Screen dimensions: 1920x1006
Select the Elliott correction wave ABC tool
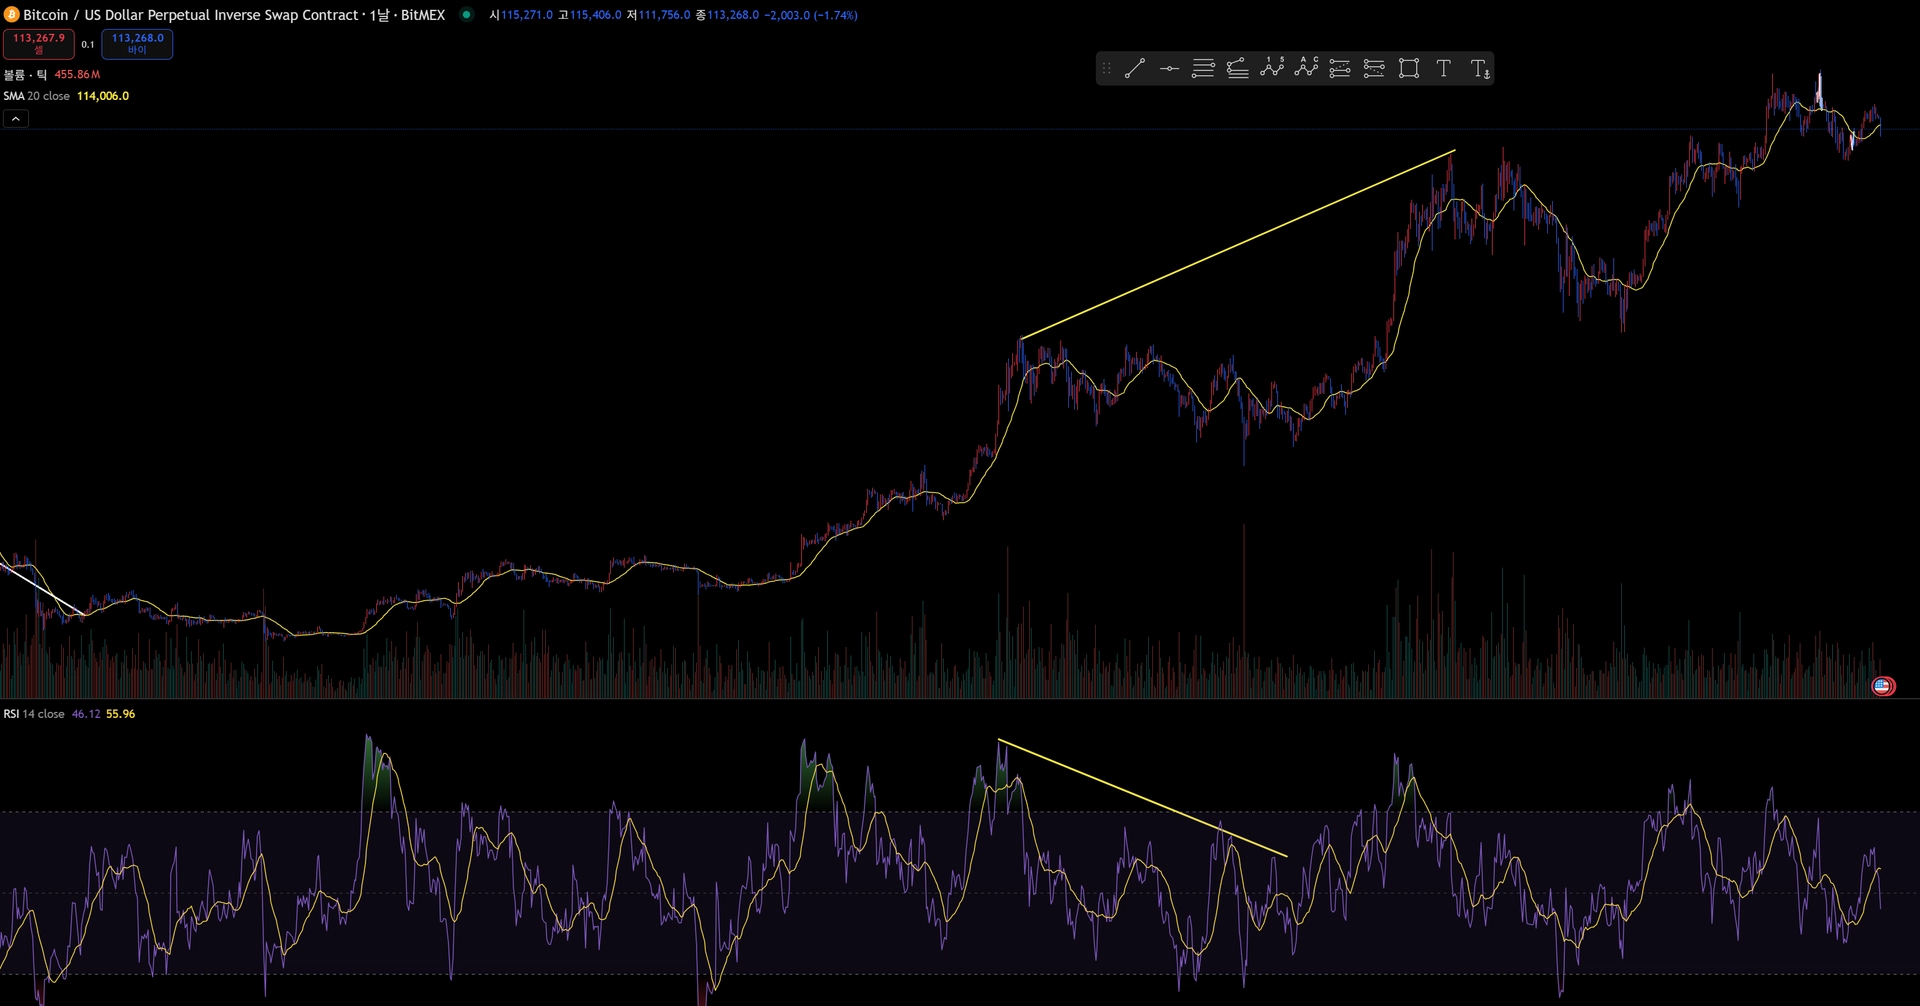1306,68
